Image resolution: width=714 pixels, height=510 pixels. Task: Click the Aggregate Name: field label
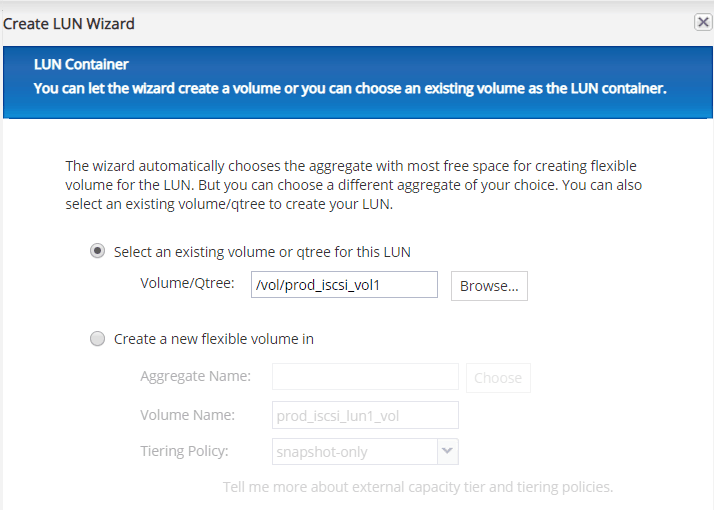195,376
